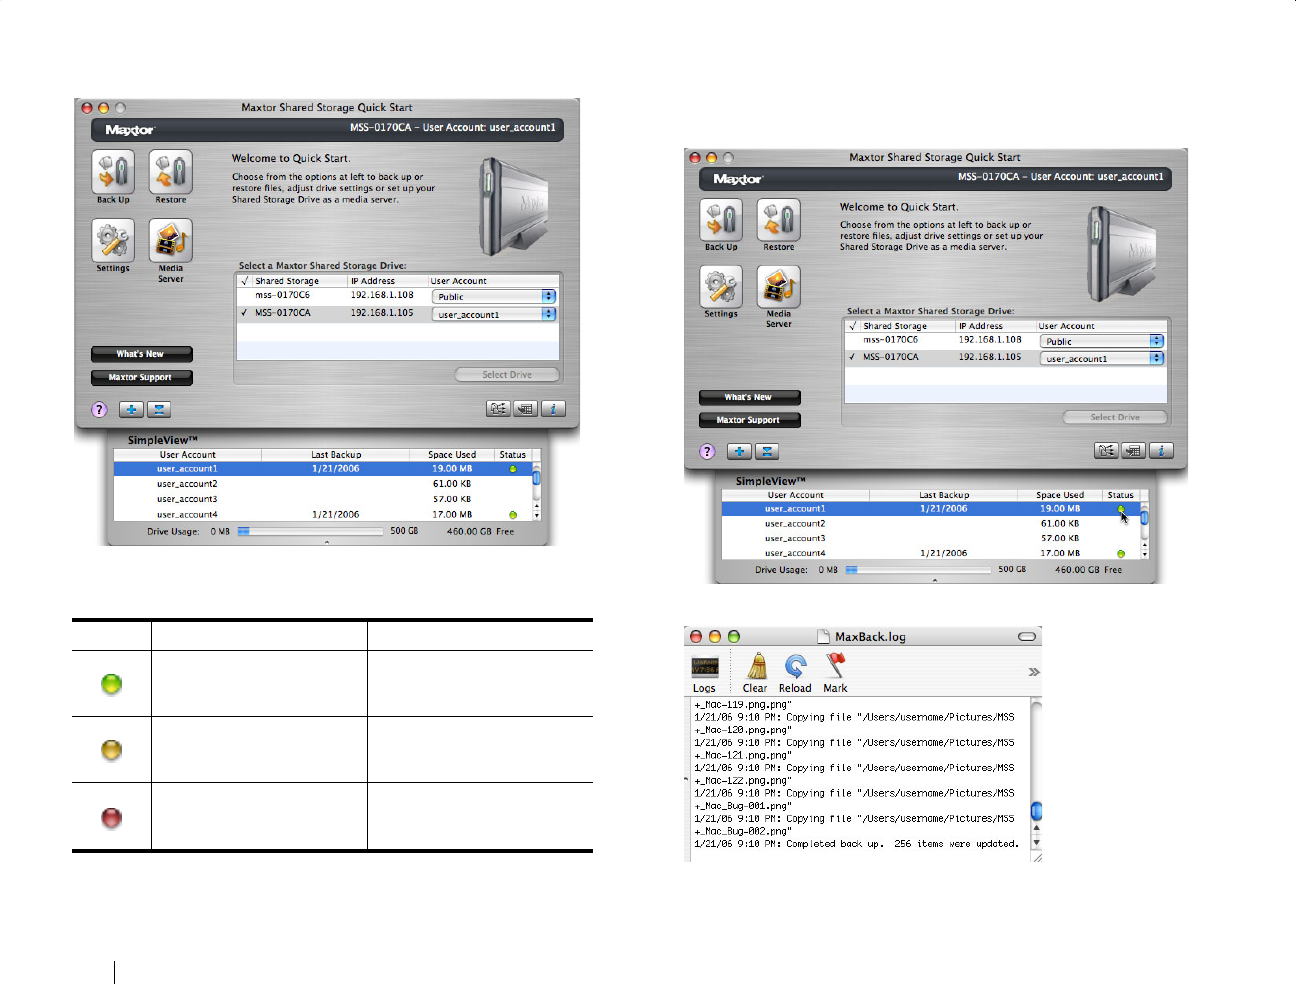Click the scroll down arrow in MaxBack.log
1296x985 pixels.
pos(1036,841)
